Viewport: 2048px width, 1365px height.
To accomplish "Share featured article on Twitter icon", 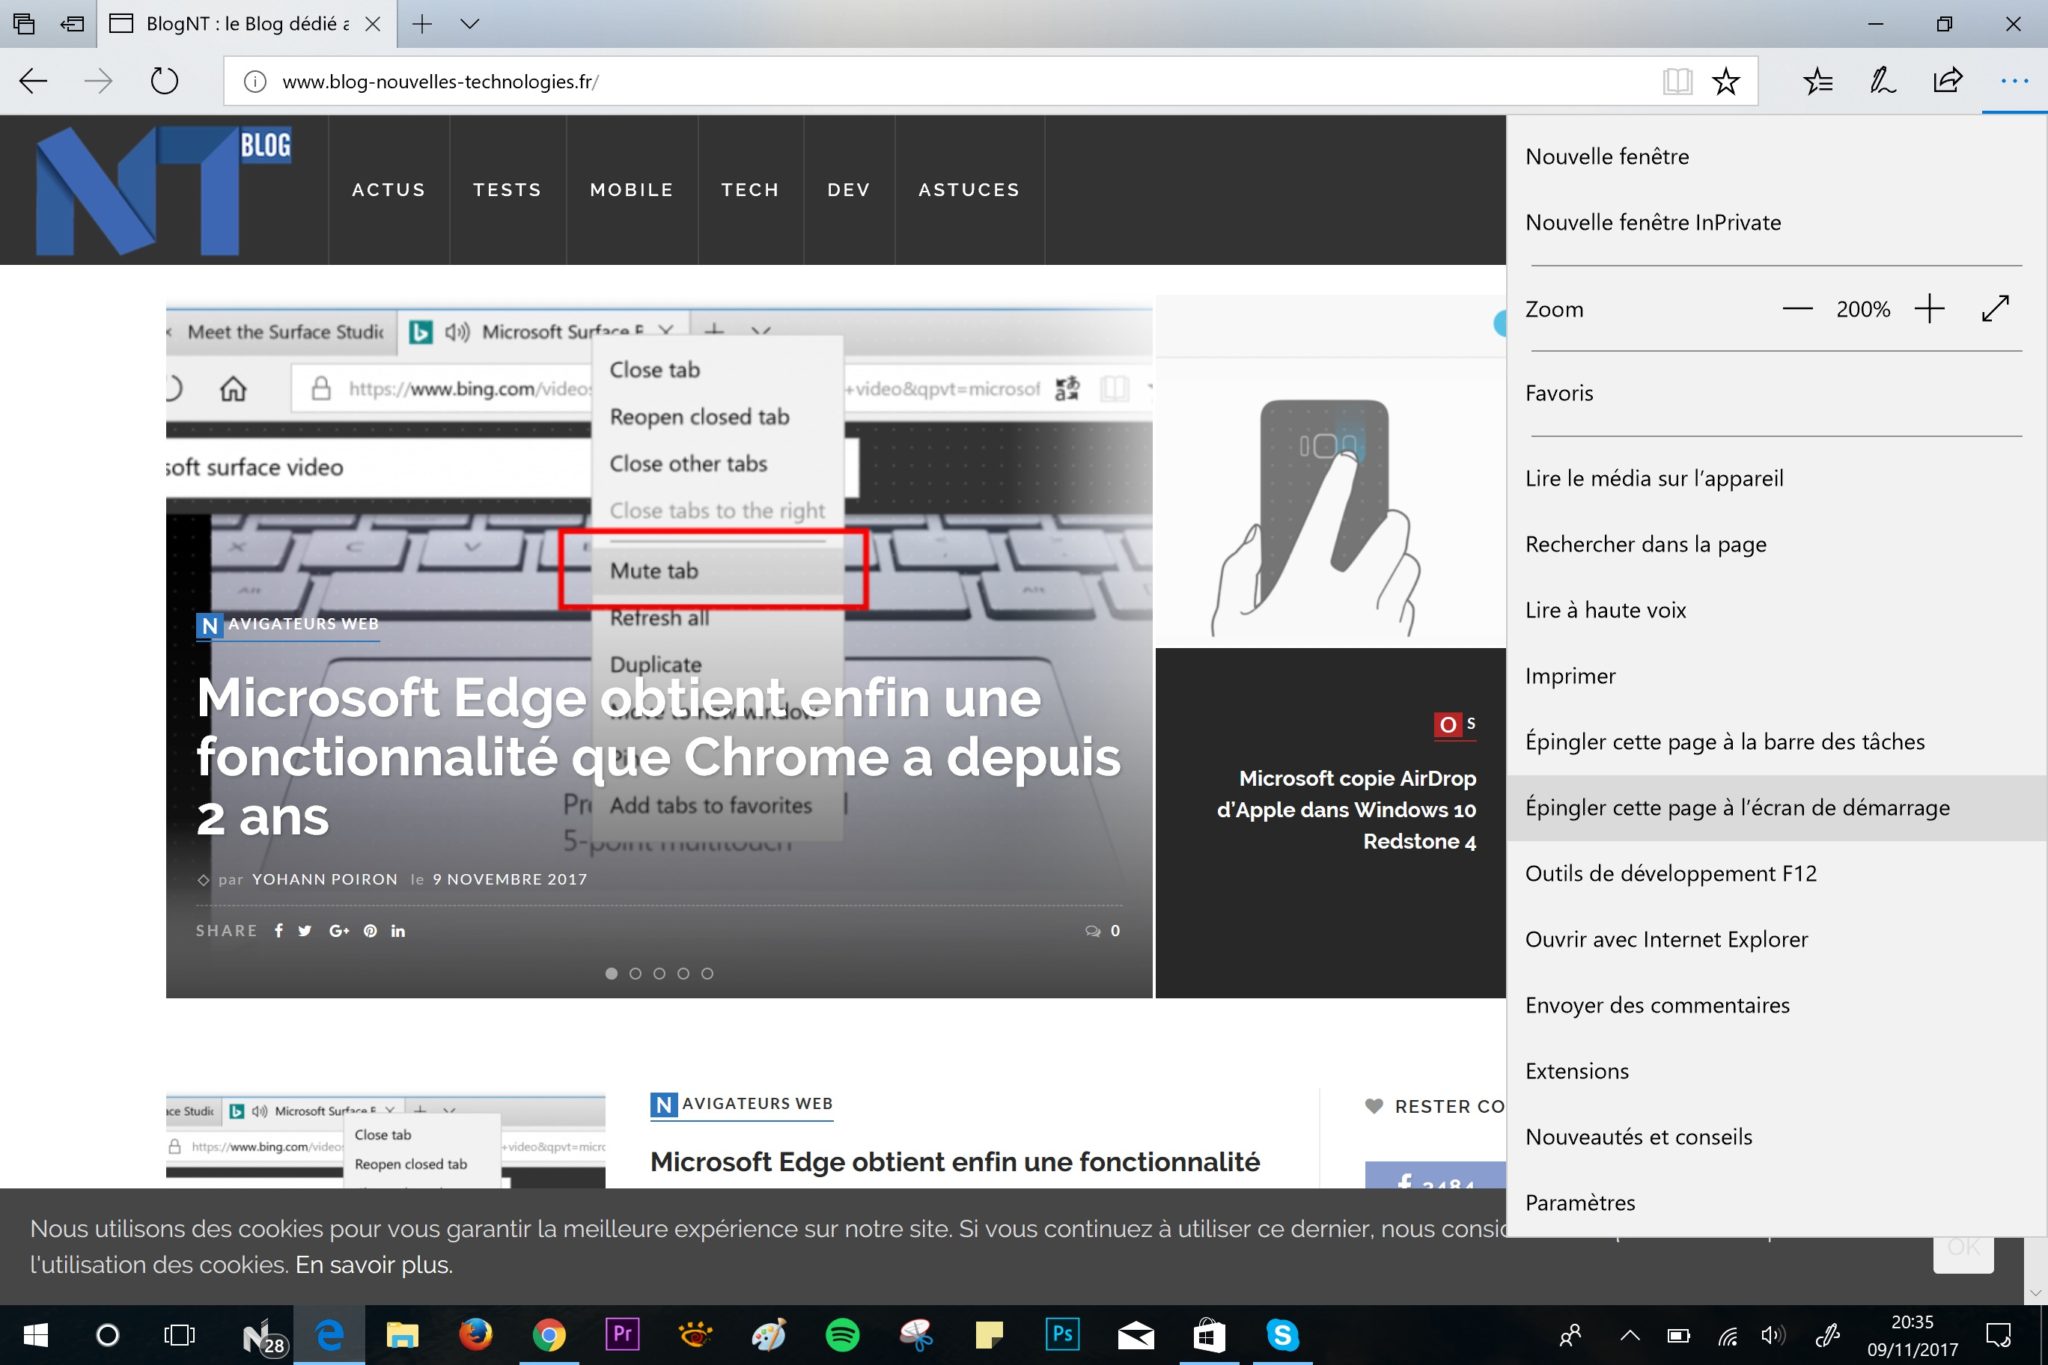I will (x=305, y=931).
